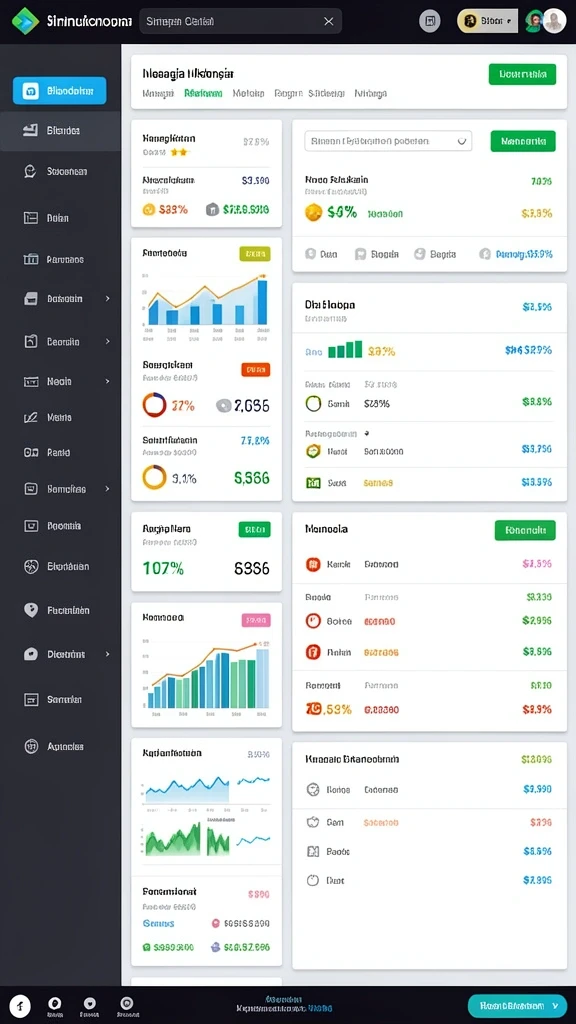The image size is (576, 1024).
Task: Switch to the green active tab under heading
Action: pos(203,93)
